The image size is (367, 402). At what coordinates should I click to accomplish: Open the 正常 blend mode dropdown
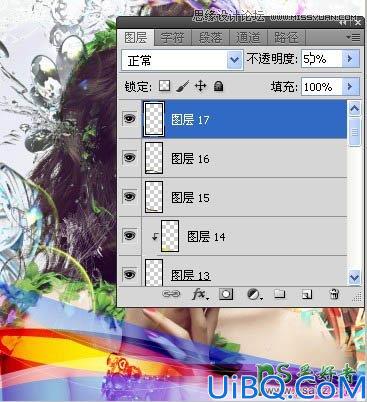coord(182,60)
